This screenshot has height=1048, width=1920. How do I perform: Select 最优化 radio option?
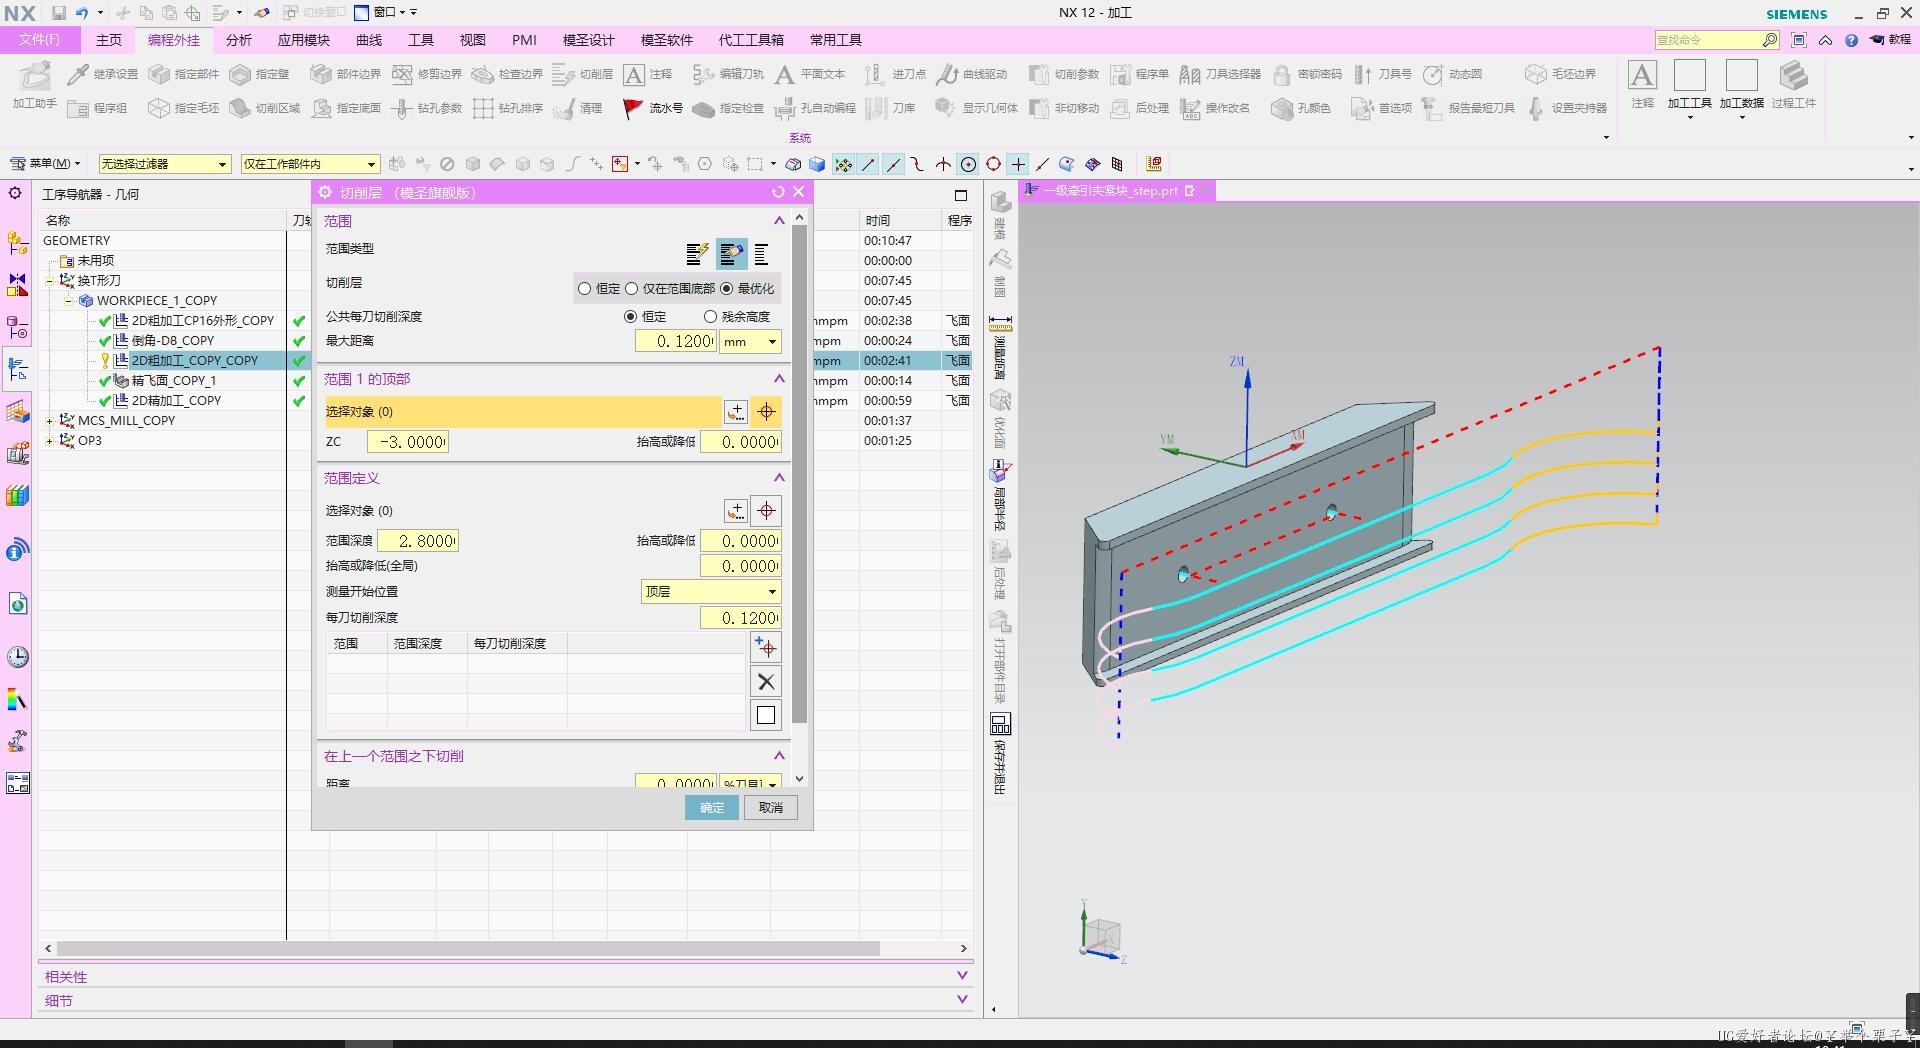(726, 289)
